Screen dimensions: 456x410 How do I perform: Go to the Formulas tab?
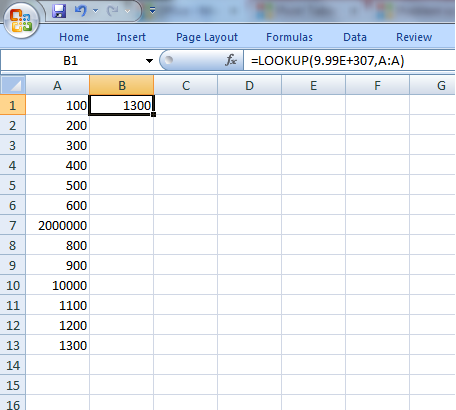(289, 37)
